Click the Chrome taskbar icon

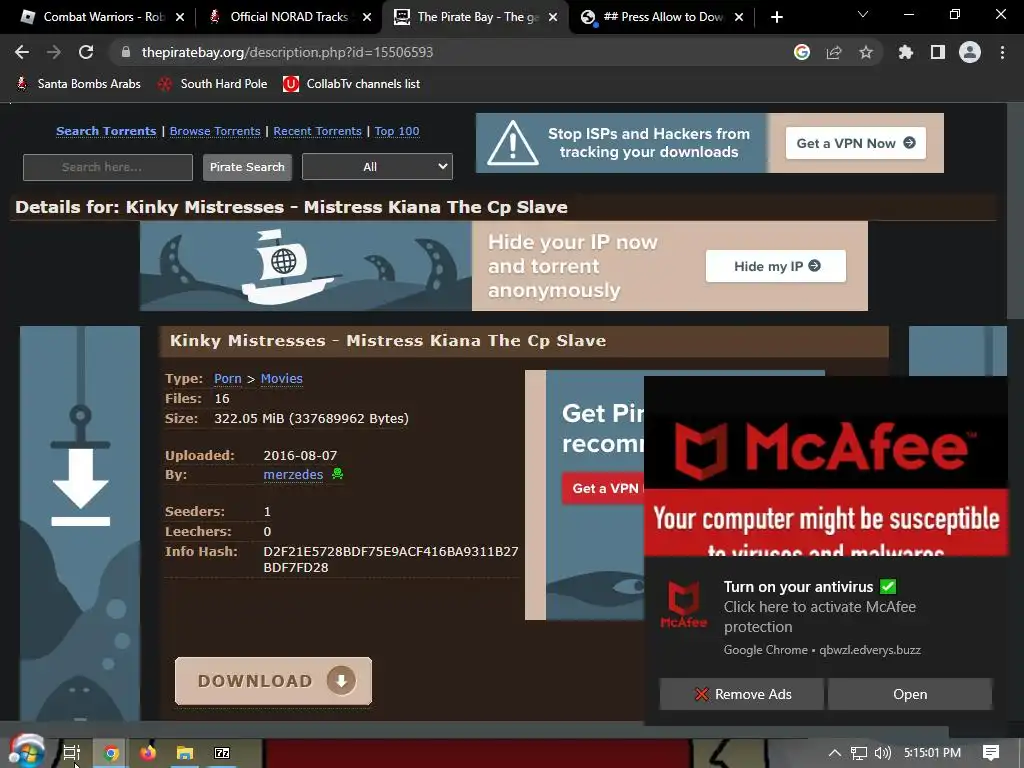111,753
